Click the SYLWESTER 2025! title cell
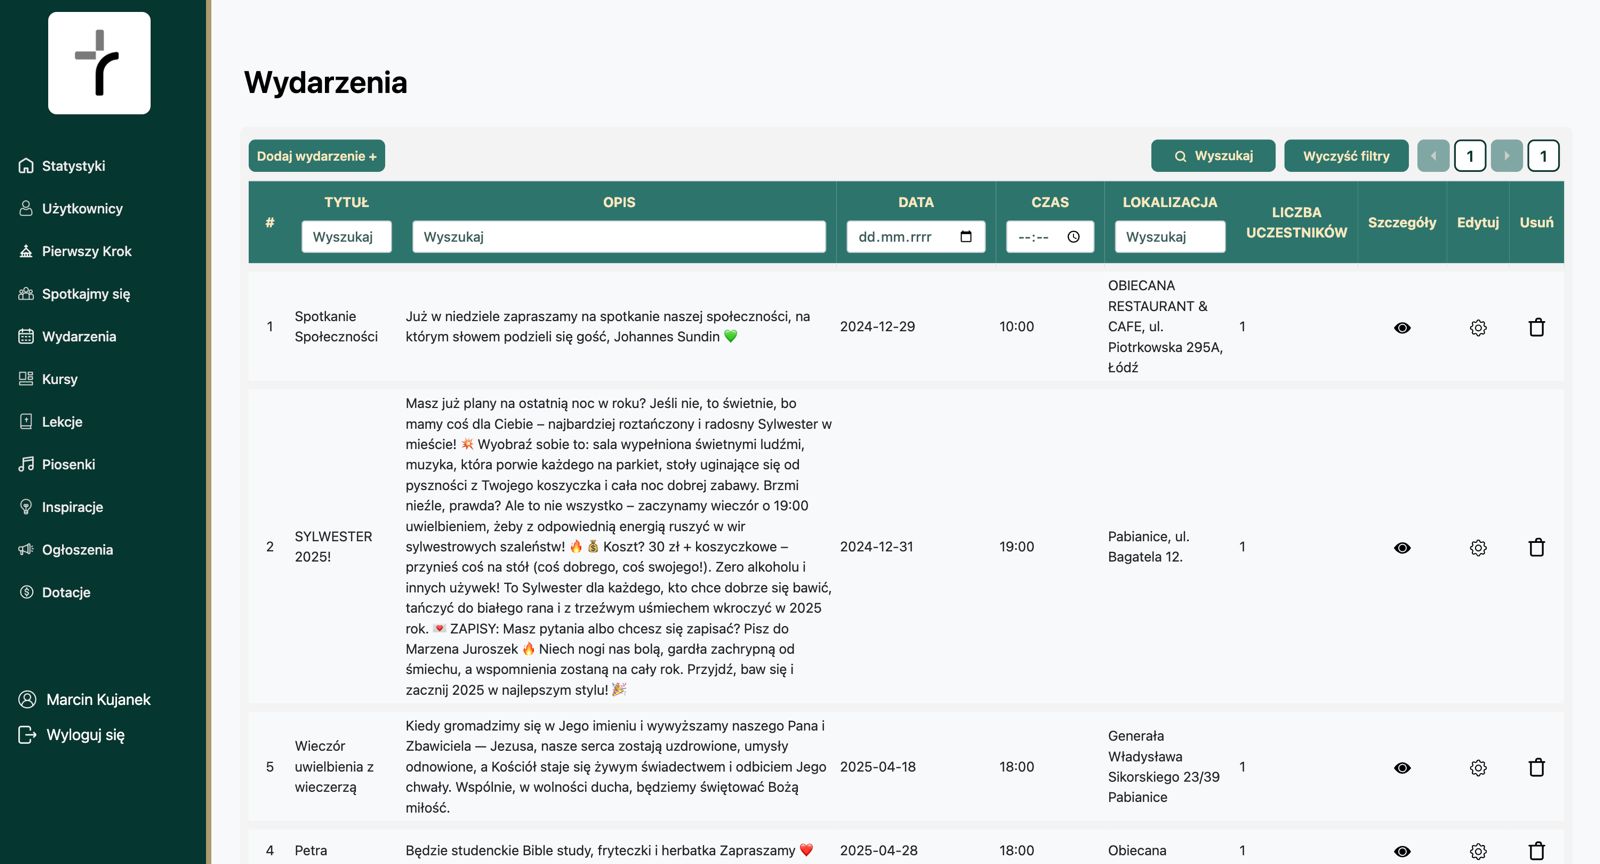This screenshot has height=864, width=1600. click(333, 546)
